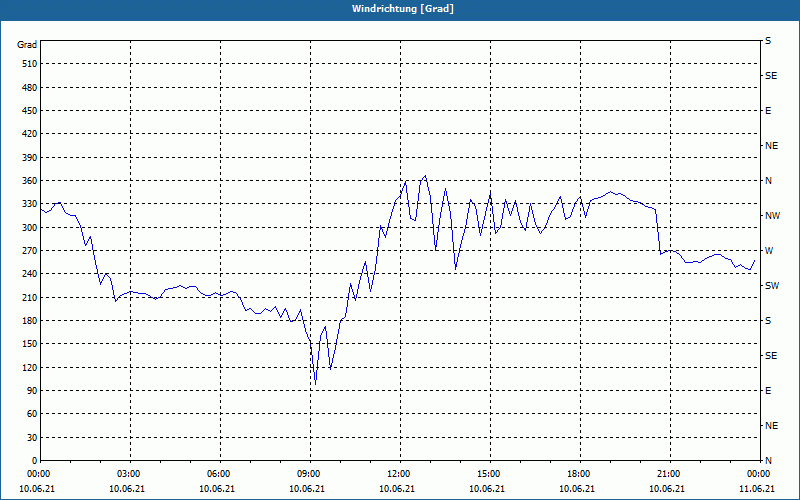The width and height of the screenshot is (800, 500).
Task: Pick the 18:00 time label
Action: (580, 474)
